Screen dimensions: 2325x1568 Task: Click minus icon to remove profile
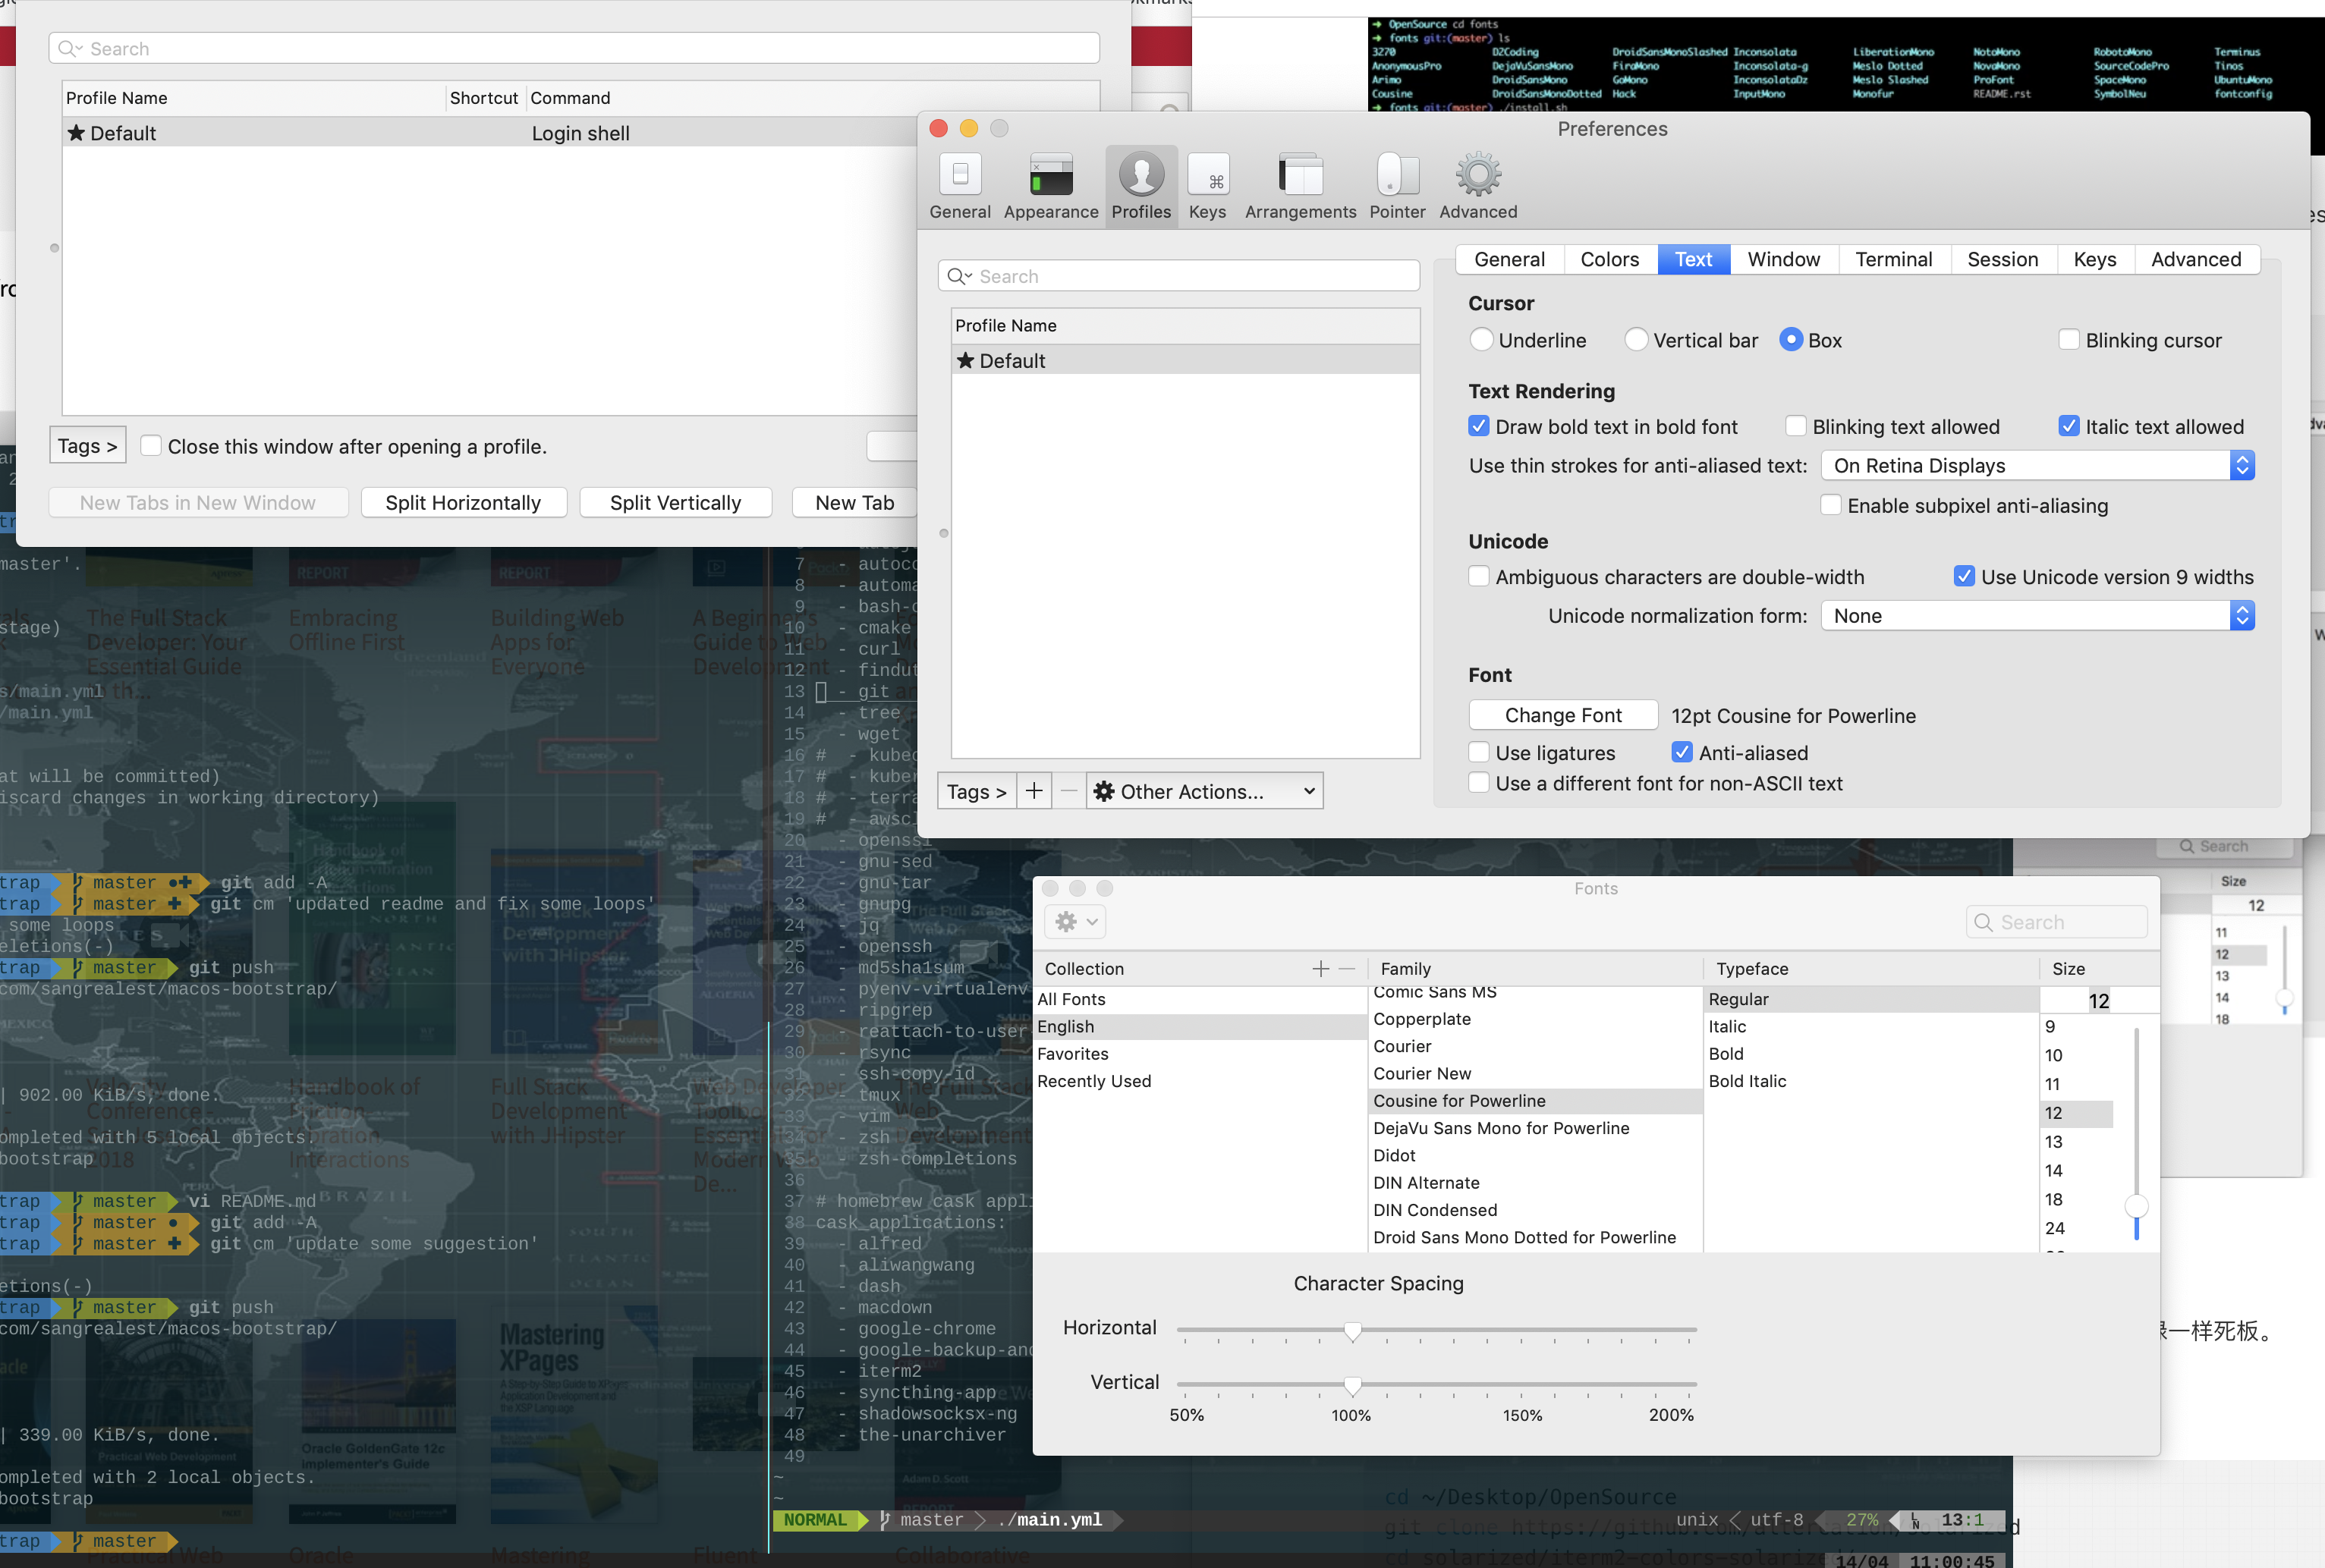(1069, 791)
